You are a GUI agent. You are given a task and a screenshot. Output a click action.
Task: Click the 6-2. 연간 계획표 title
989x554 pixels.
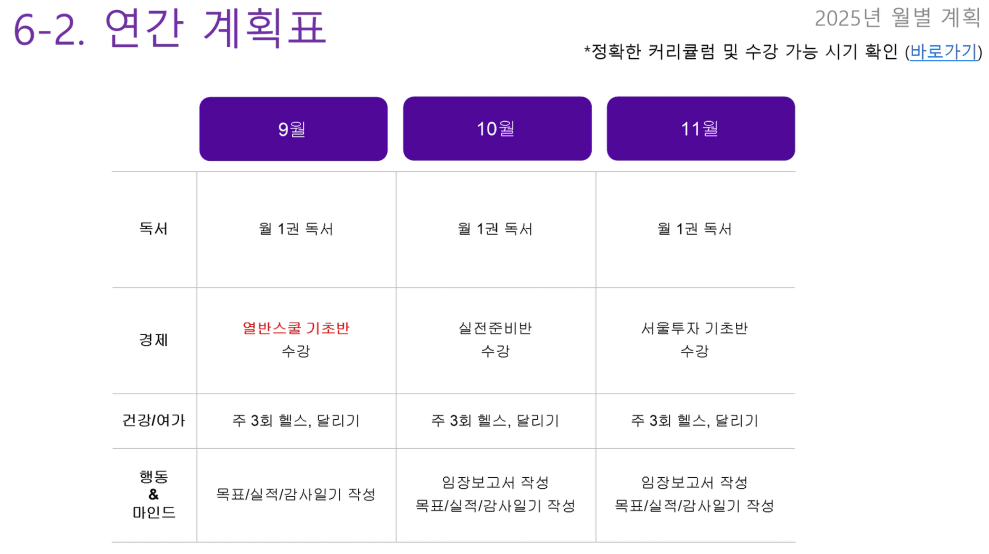coord(170,28)
